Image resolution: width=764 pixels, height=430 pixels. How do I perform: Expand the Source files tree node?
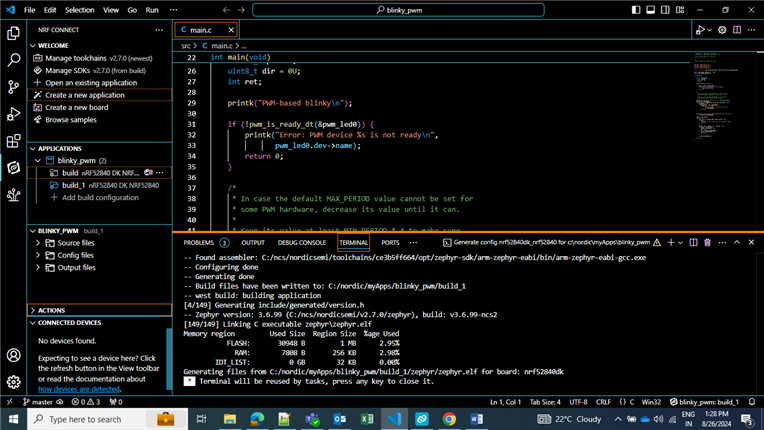click(75, 243)
